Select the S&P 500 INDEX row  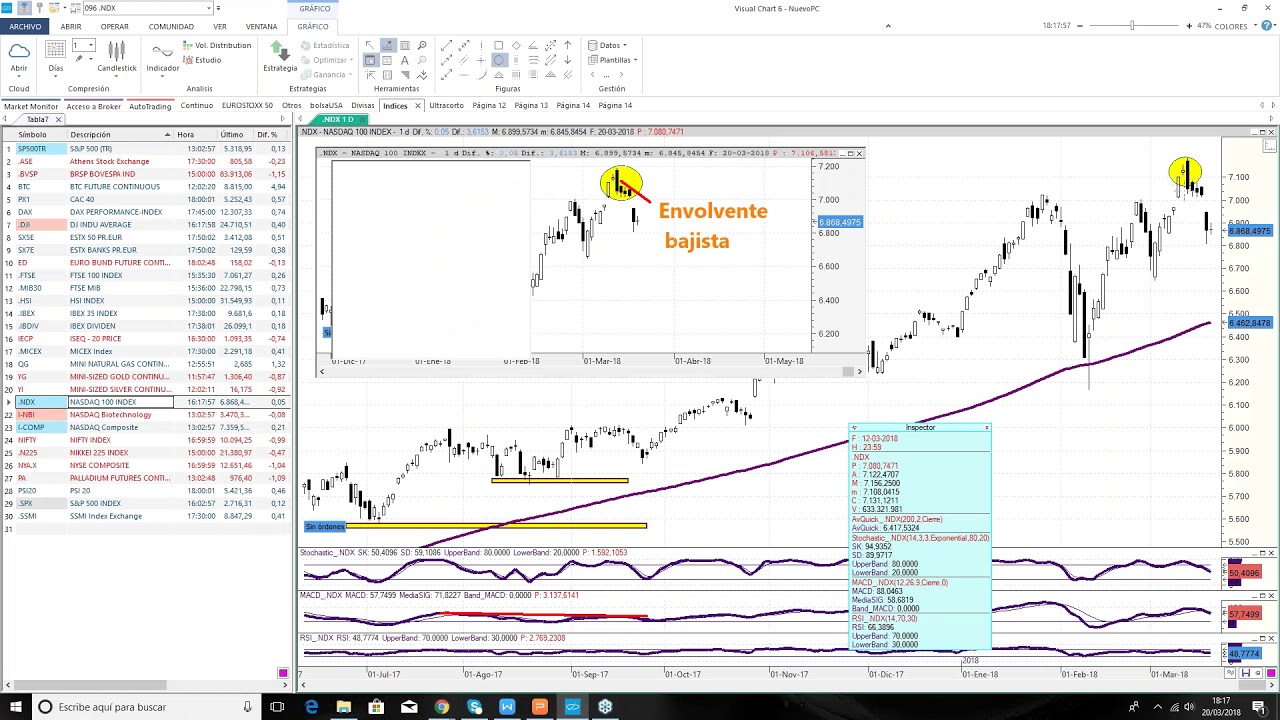point(145,503)
